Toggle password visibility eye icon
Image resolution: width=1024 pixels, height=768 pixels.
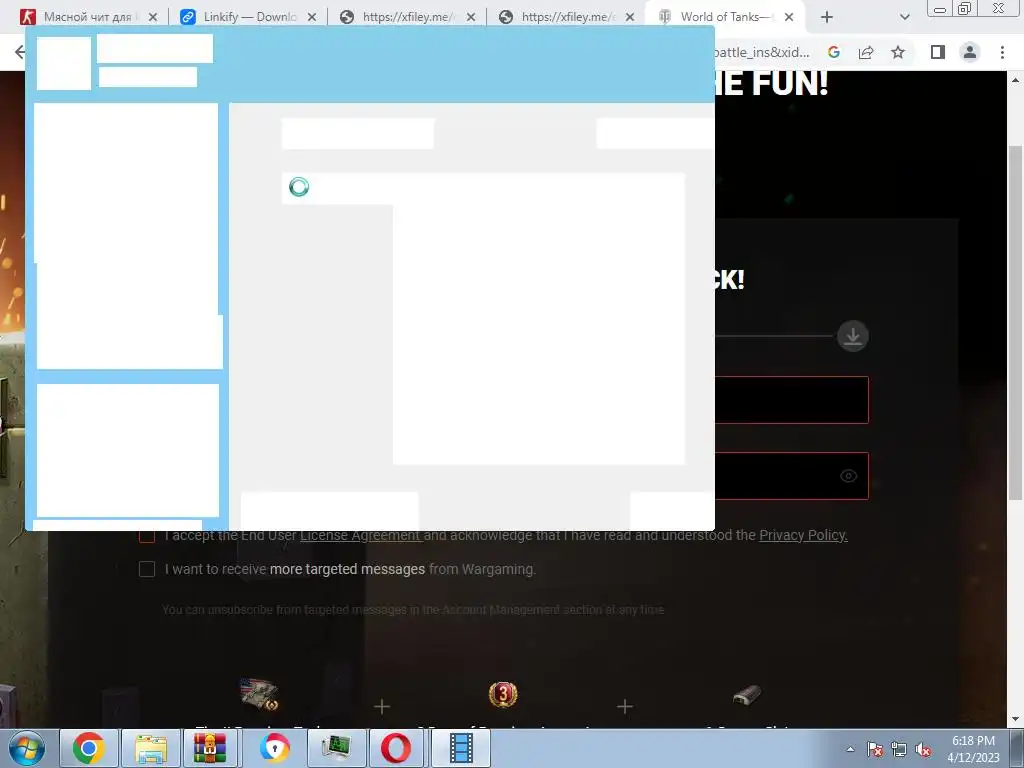point(848,475)
